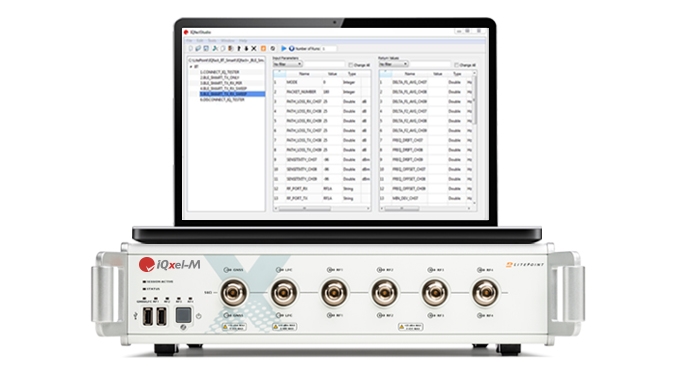
Task: Click the Name column header in Return Values
Action: point(410,74)
